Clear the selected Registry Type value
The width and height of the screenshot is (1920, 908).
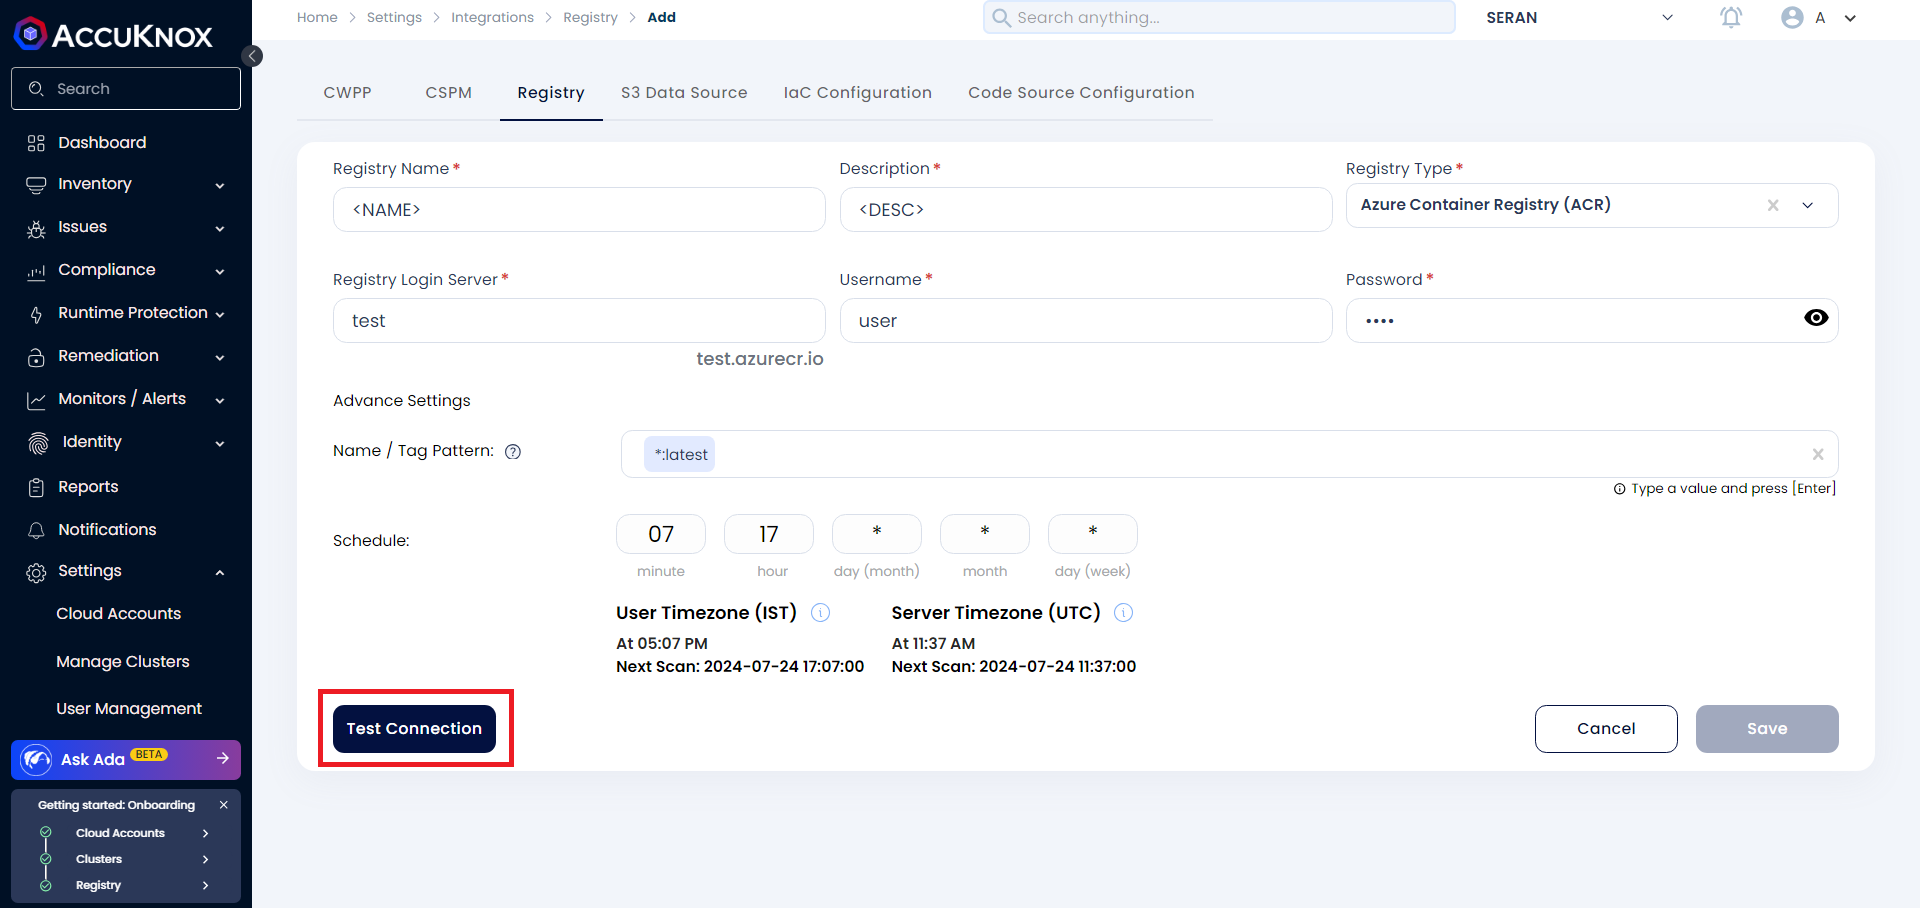pos(1773,205)
